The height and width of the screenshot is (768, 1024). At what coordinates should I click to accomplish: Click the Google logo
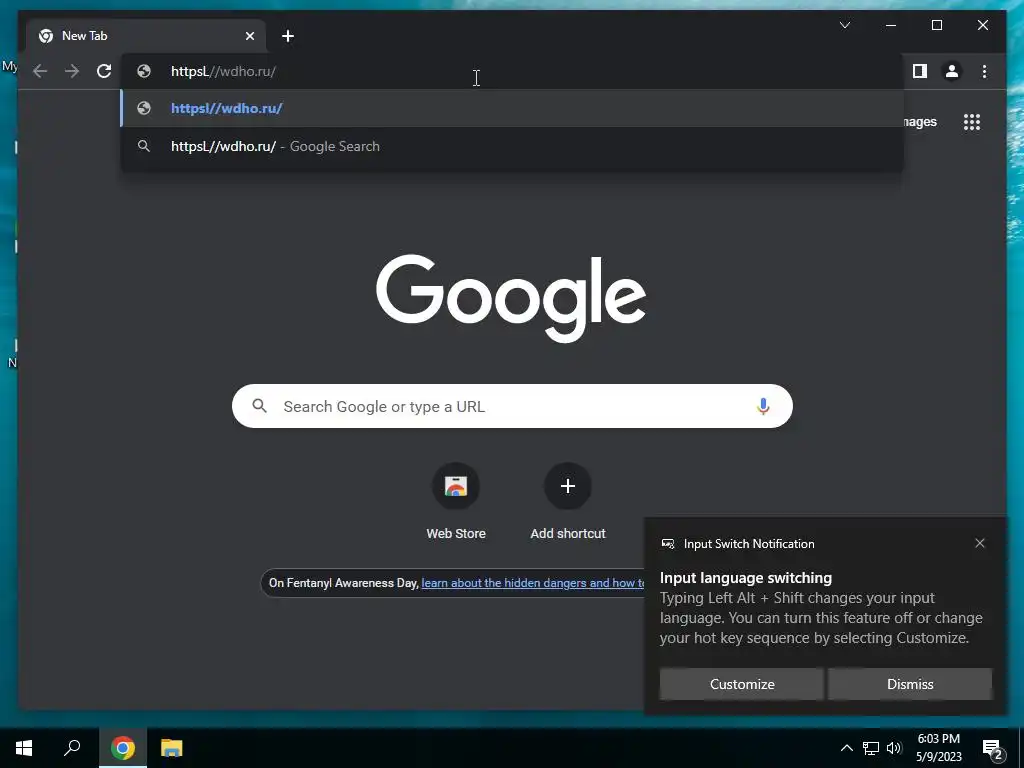click(x=511, y=297)
